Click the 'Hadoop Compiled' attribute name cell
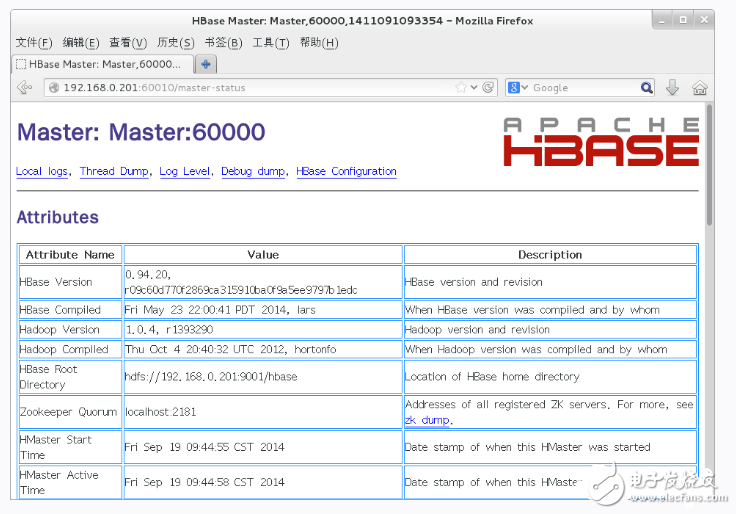The image size is (736, 514). pyautogui.click(x=70, y=349)
